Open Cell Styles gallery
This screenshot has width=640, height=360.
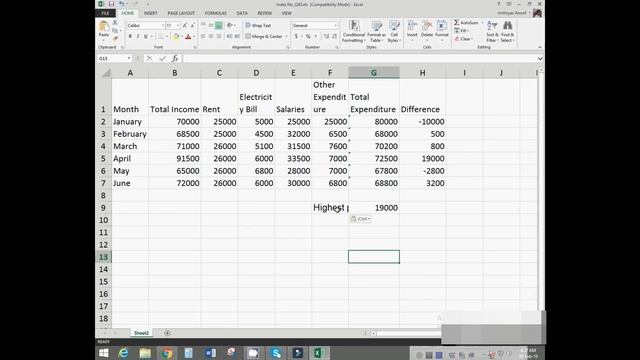[x=393, y=31]
